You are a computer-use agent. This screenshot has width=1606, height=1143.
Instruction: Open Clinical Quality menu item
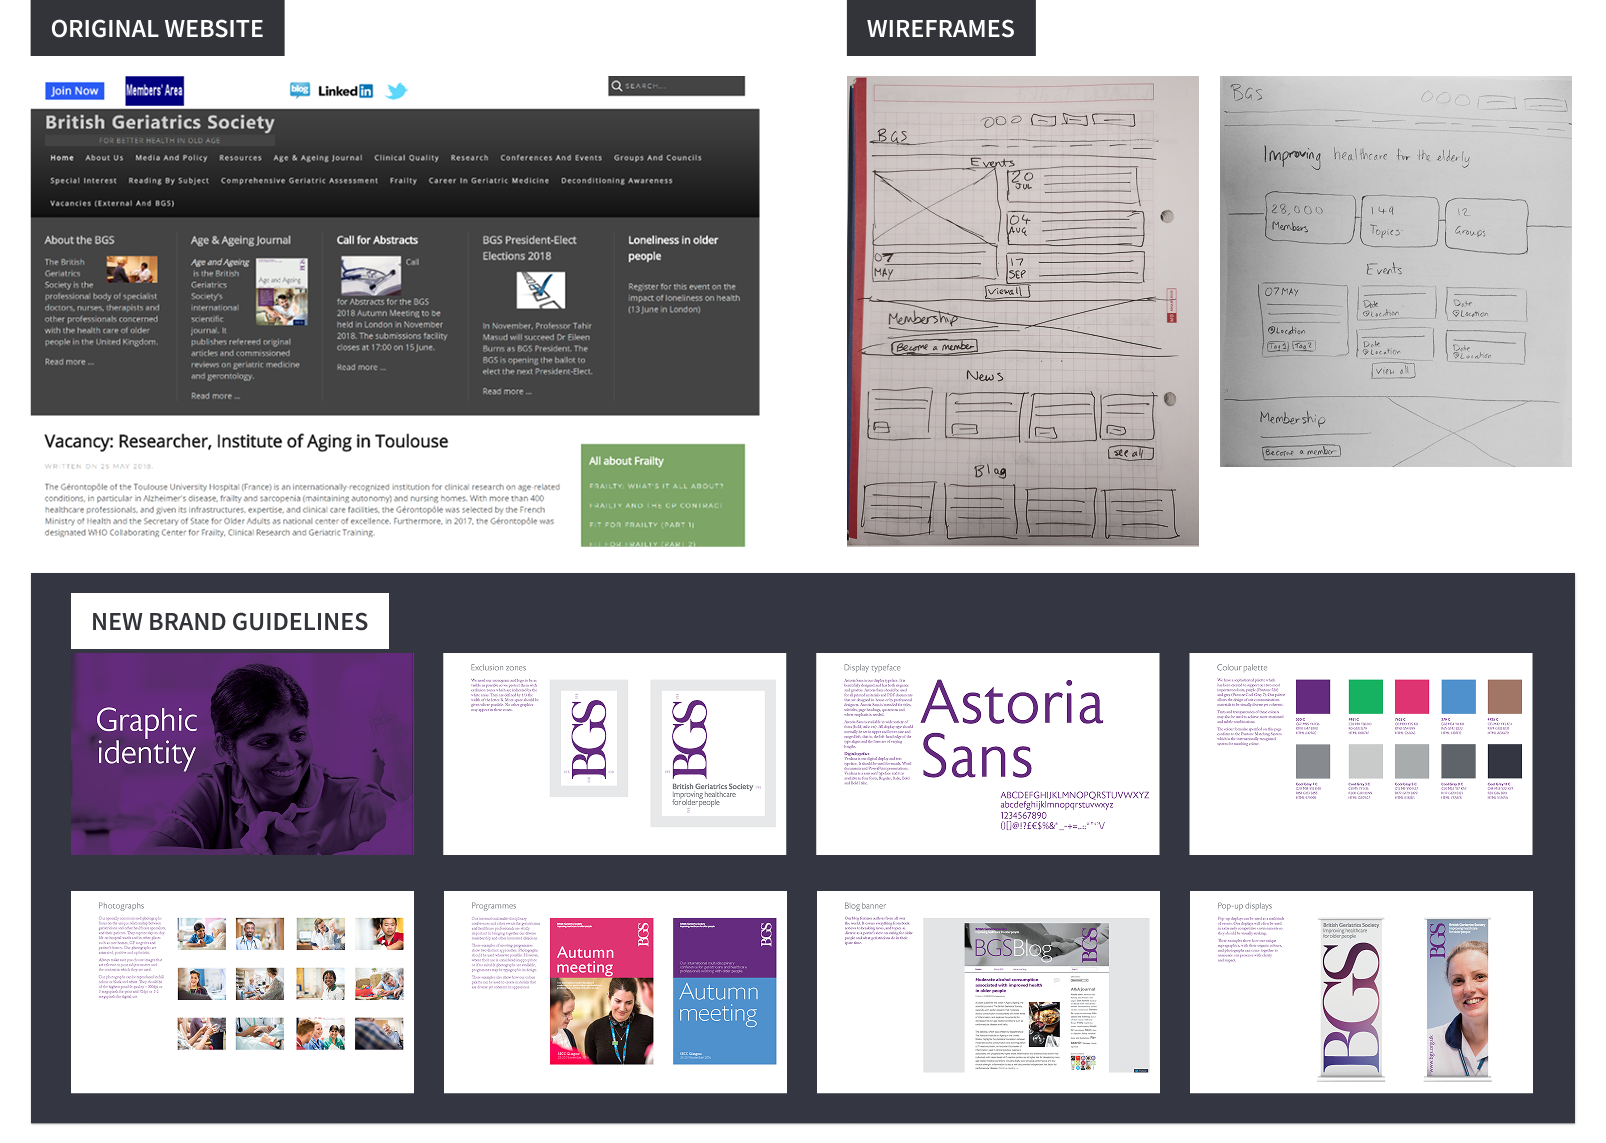point(406,158)
